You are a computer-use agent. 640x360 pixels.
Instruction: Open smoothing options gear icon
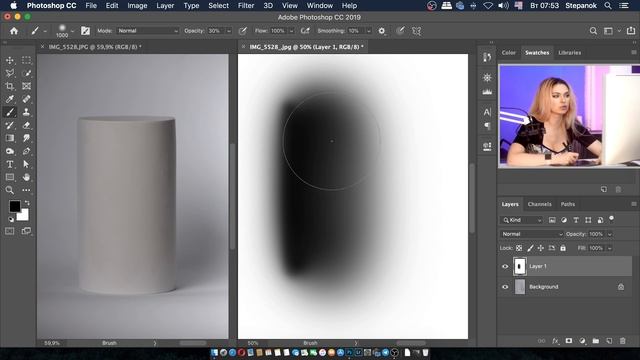tap(382, 31)
